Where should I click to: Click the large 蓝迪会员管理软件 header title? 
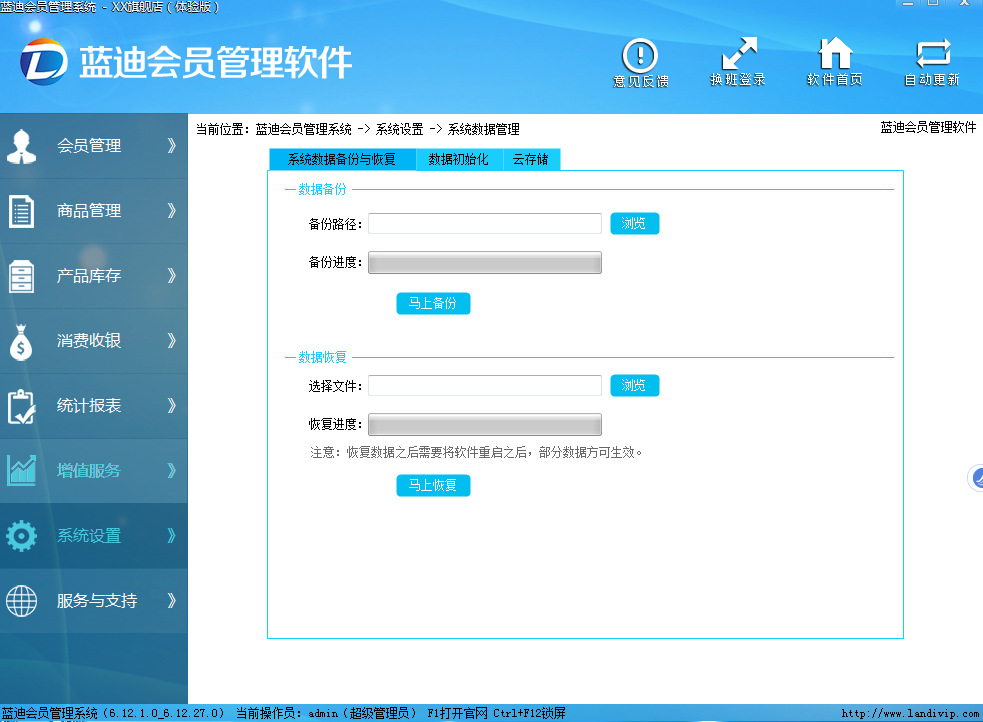[x=215, y=63]
